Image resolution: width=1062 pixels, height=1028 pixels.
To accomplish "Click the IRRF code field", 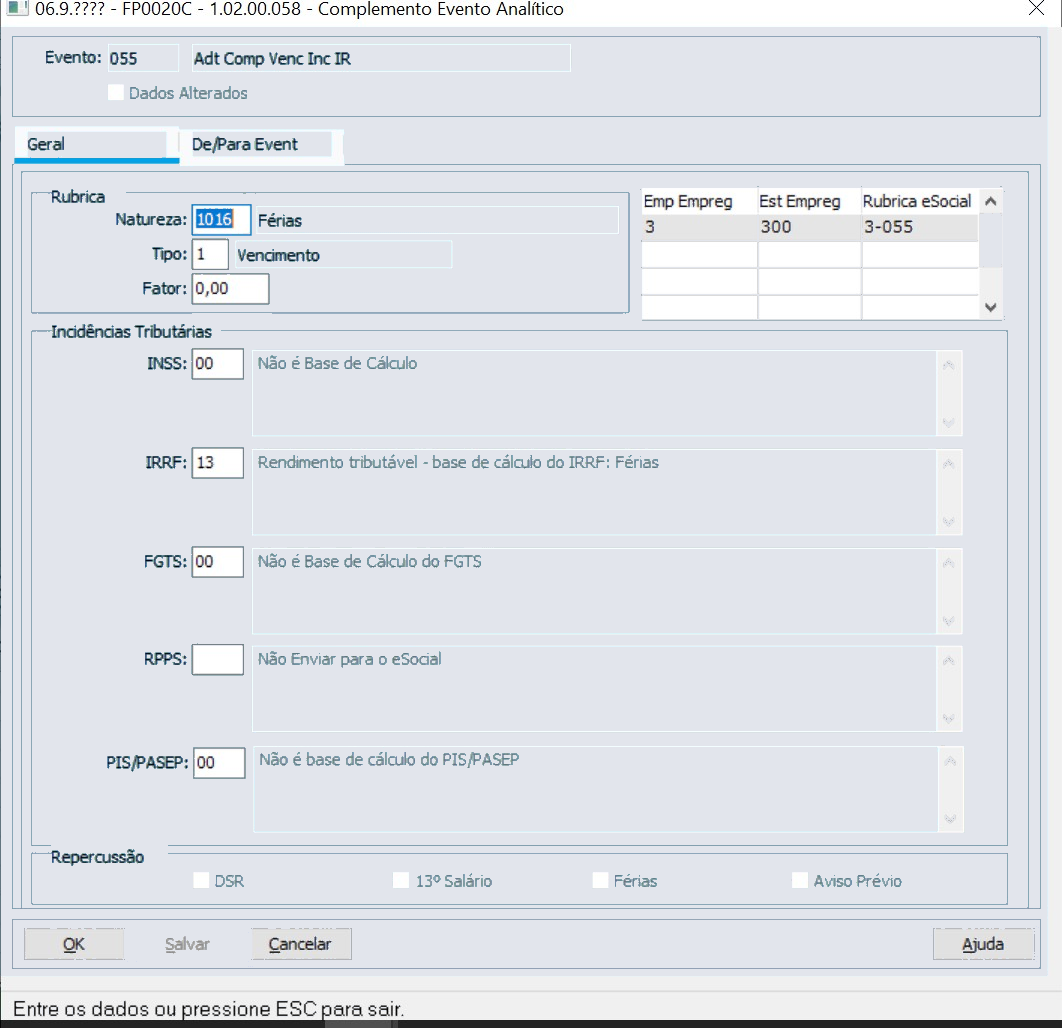I will [217, 463].
